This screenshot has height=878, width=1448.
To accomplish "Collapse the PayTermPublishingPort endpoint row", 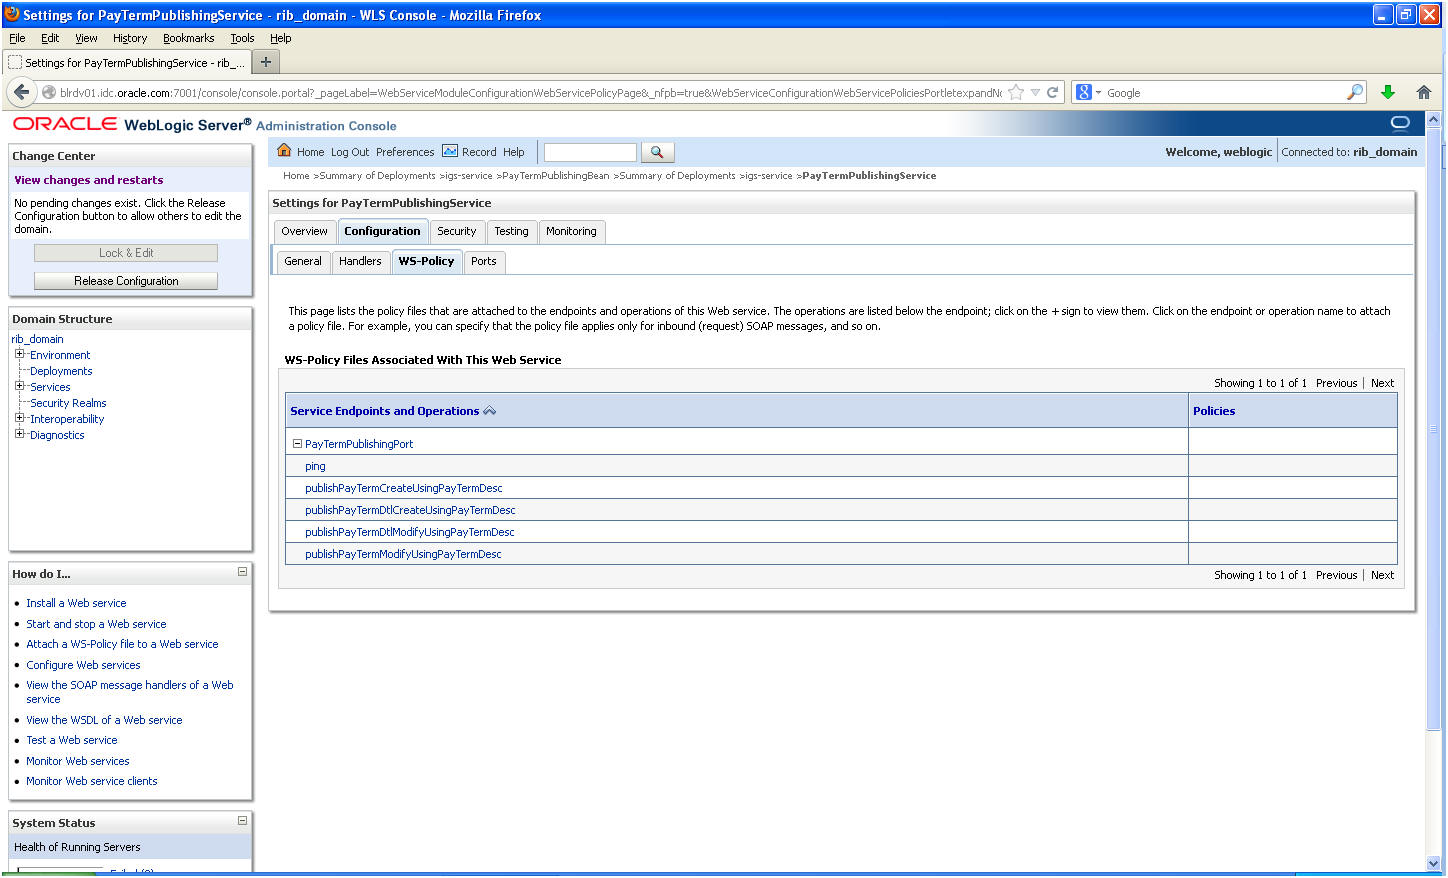I will (x=297, y=444).
